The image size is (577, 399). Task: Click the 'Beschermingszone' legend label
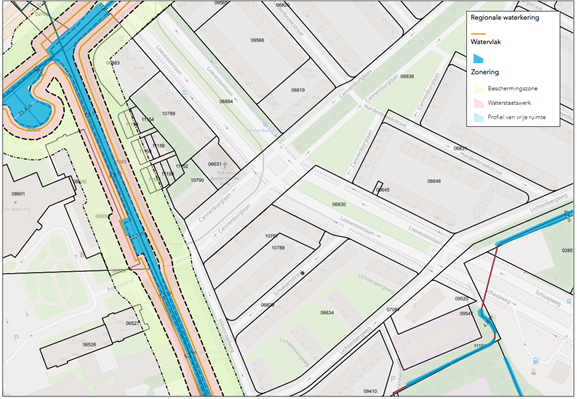pos(513,89)
